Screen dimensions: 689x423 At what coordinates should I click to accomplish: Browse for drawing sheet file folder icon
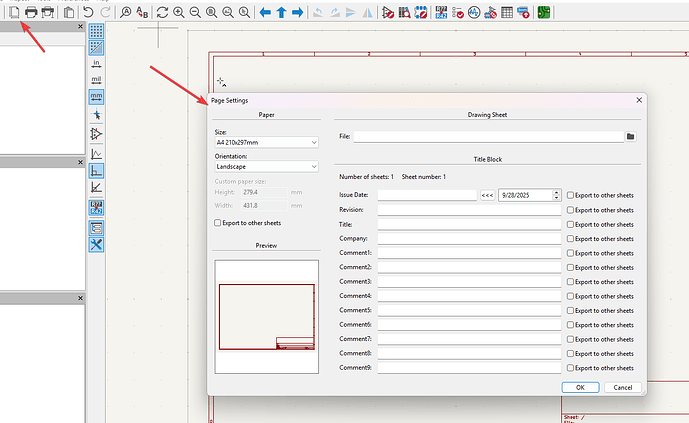click(631, 135)
